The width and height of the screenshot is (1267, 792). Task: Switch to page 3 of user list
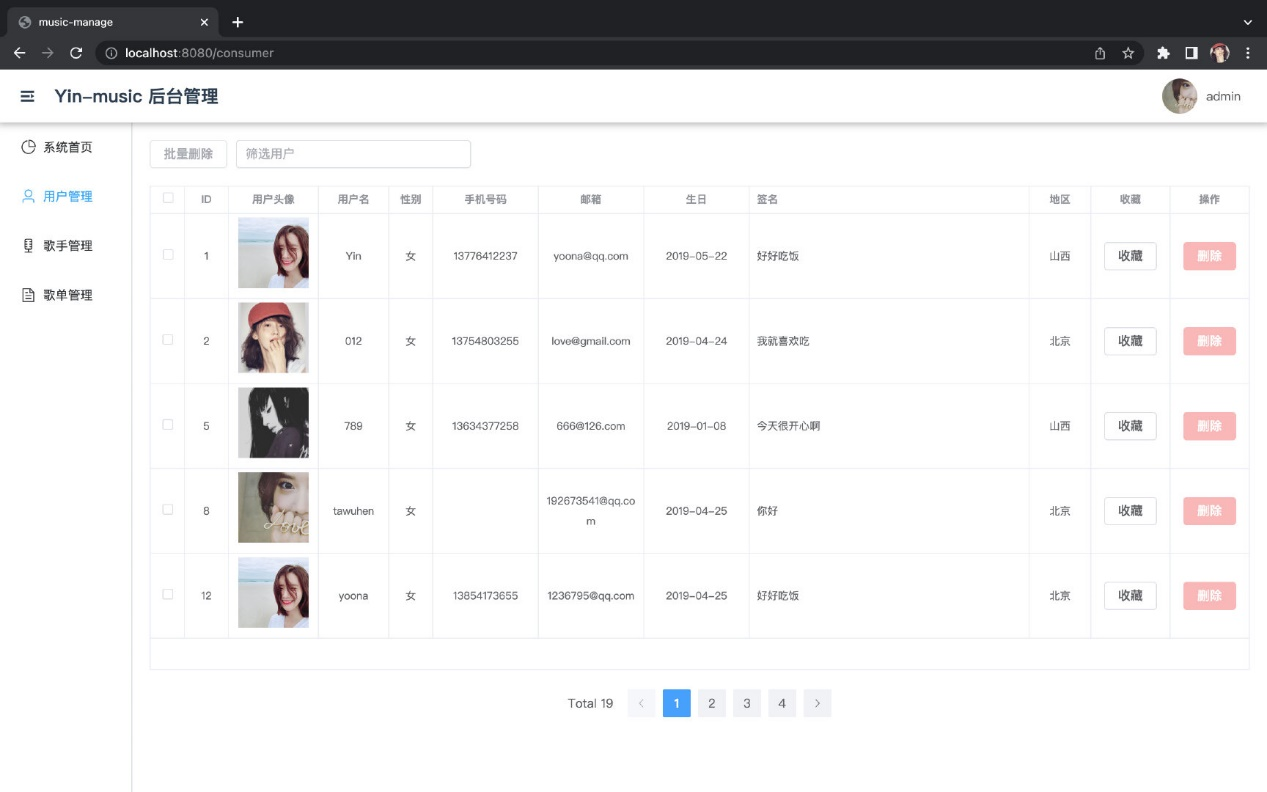[x=746, y=703]
